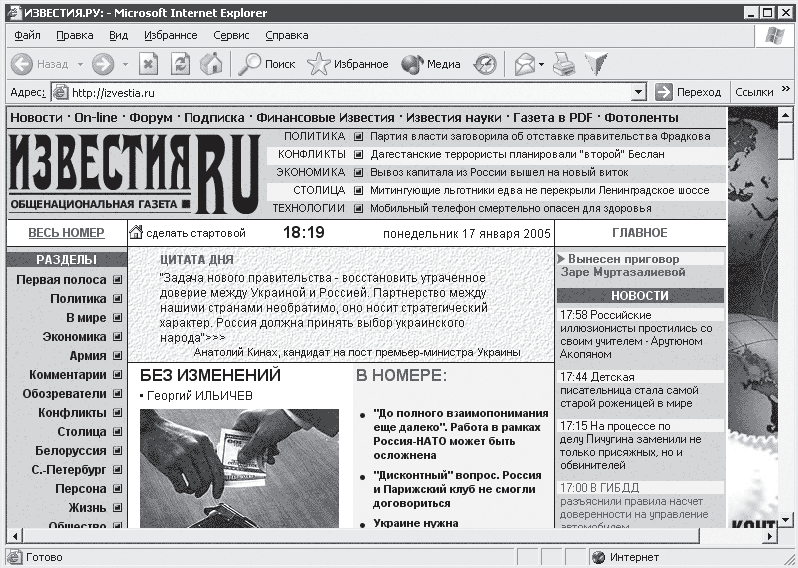Click the hands with money article photo
The width and height of the screenshot is (798, 568).
[239, 468]
